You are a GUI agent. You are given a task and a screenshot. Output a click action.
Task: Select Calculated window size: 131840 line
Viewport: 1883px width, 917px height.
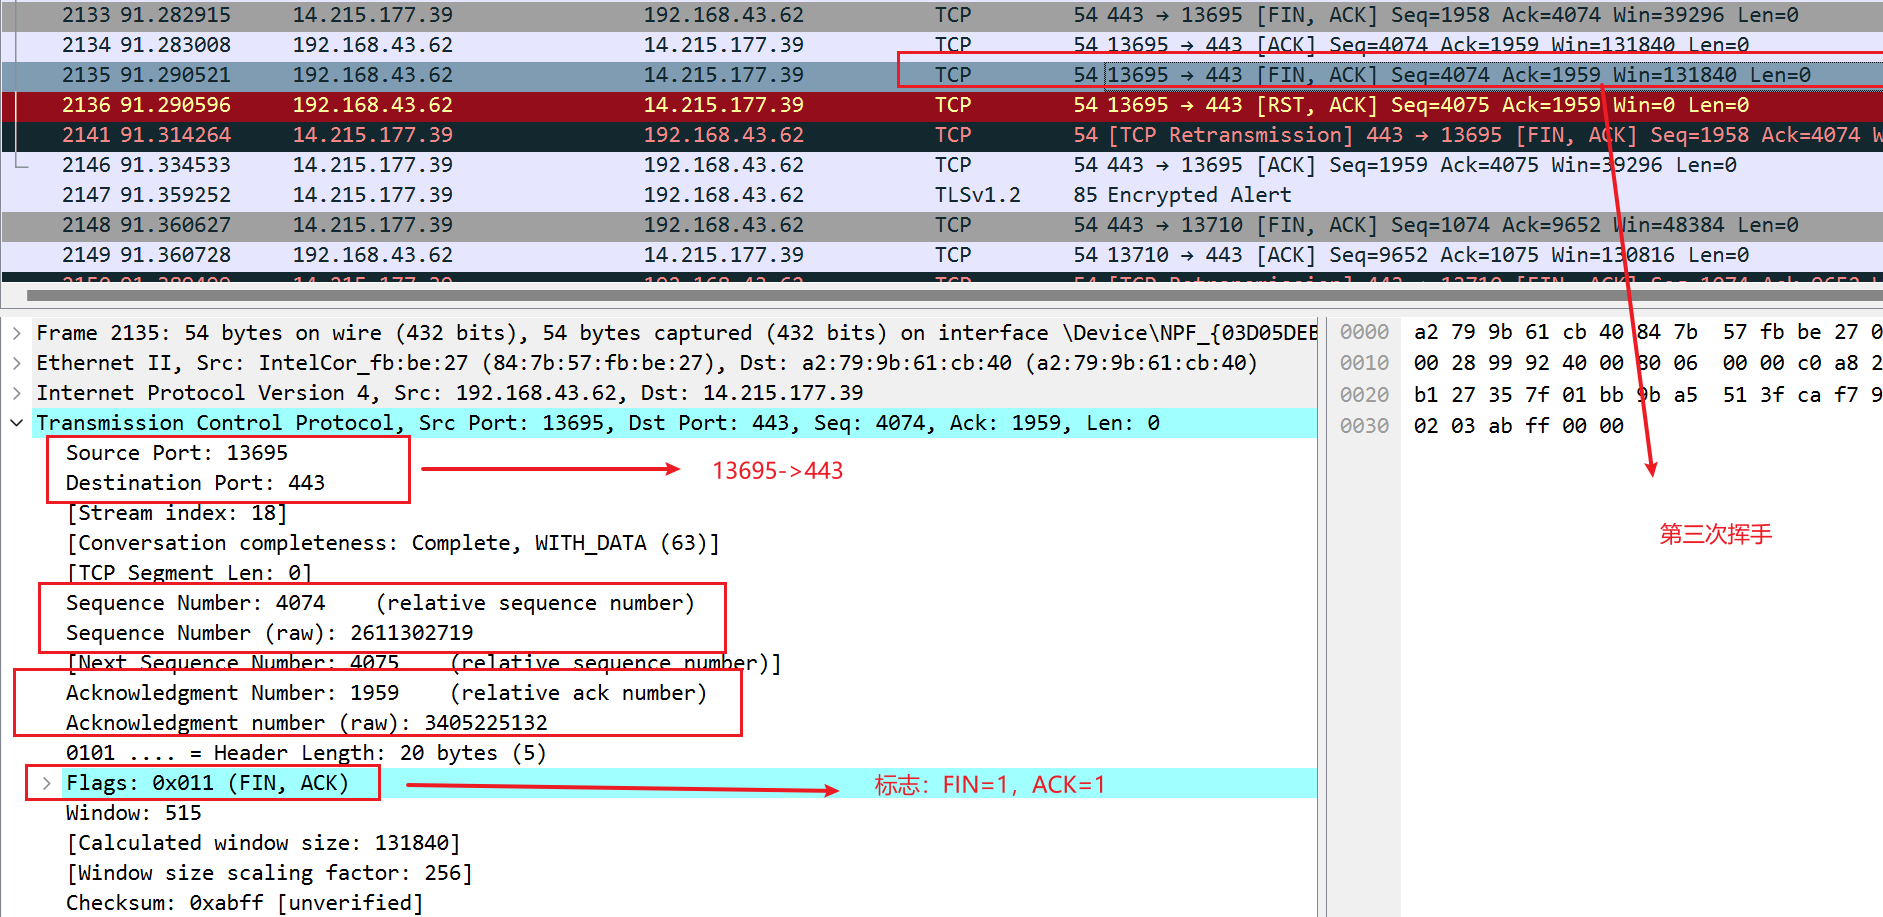263,843
